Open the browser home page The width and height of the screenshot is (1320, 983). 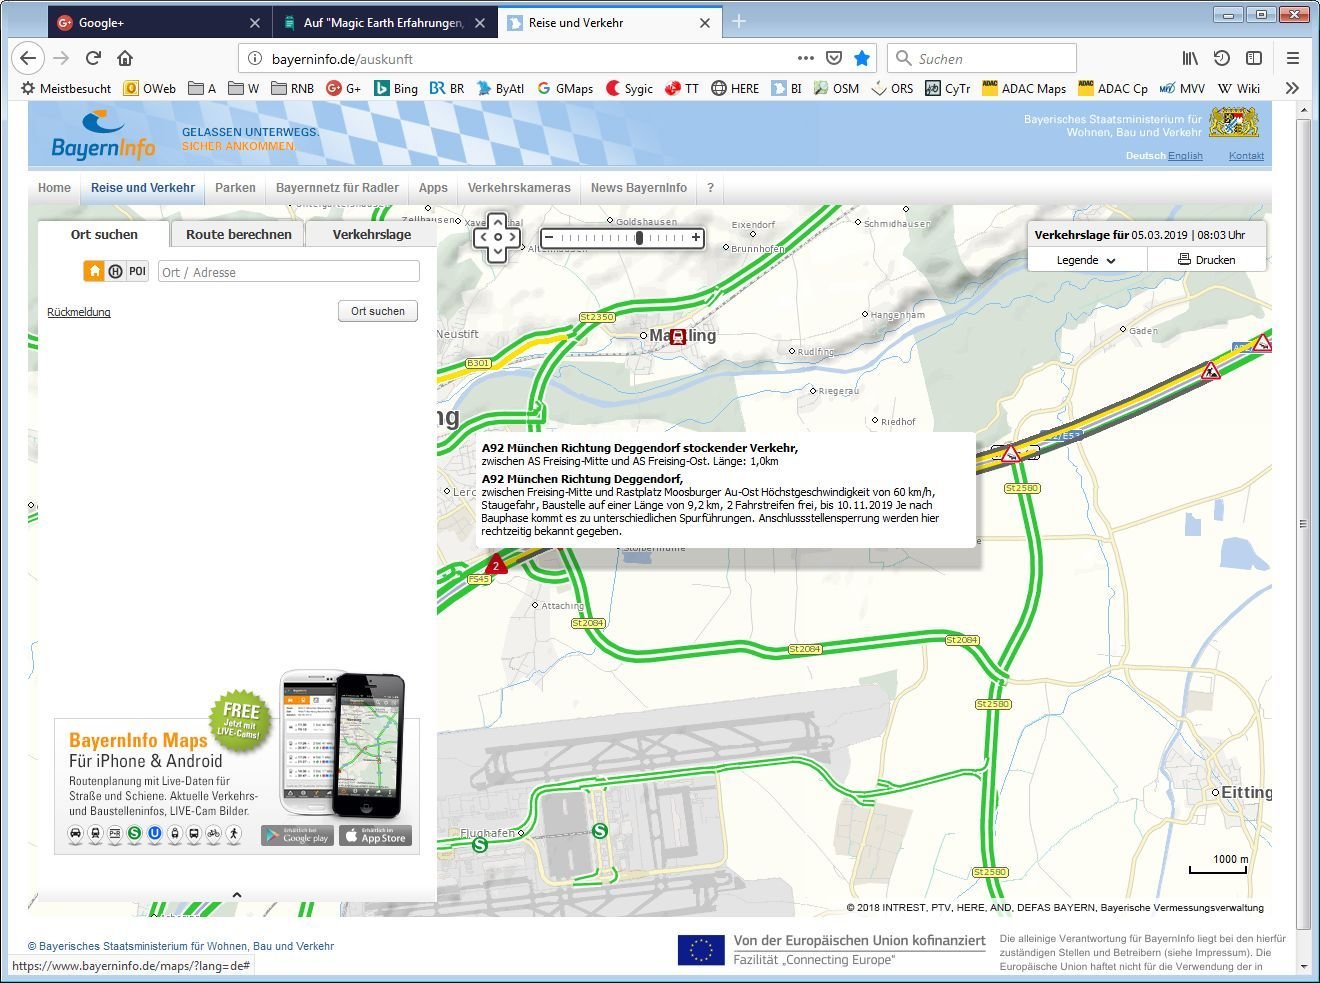point(125,58)
